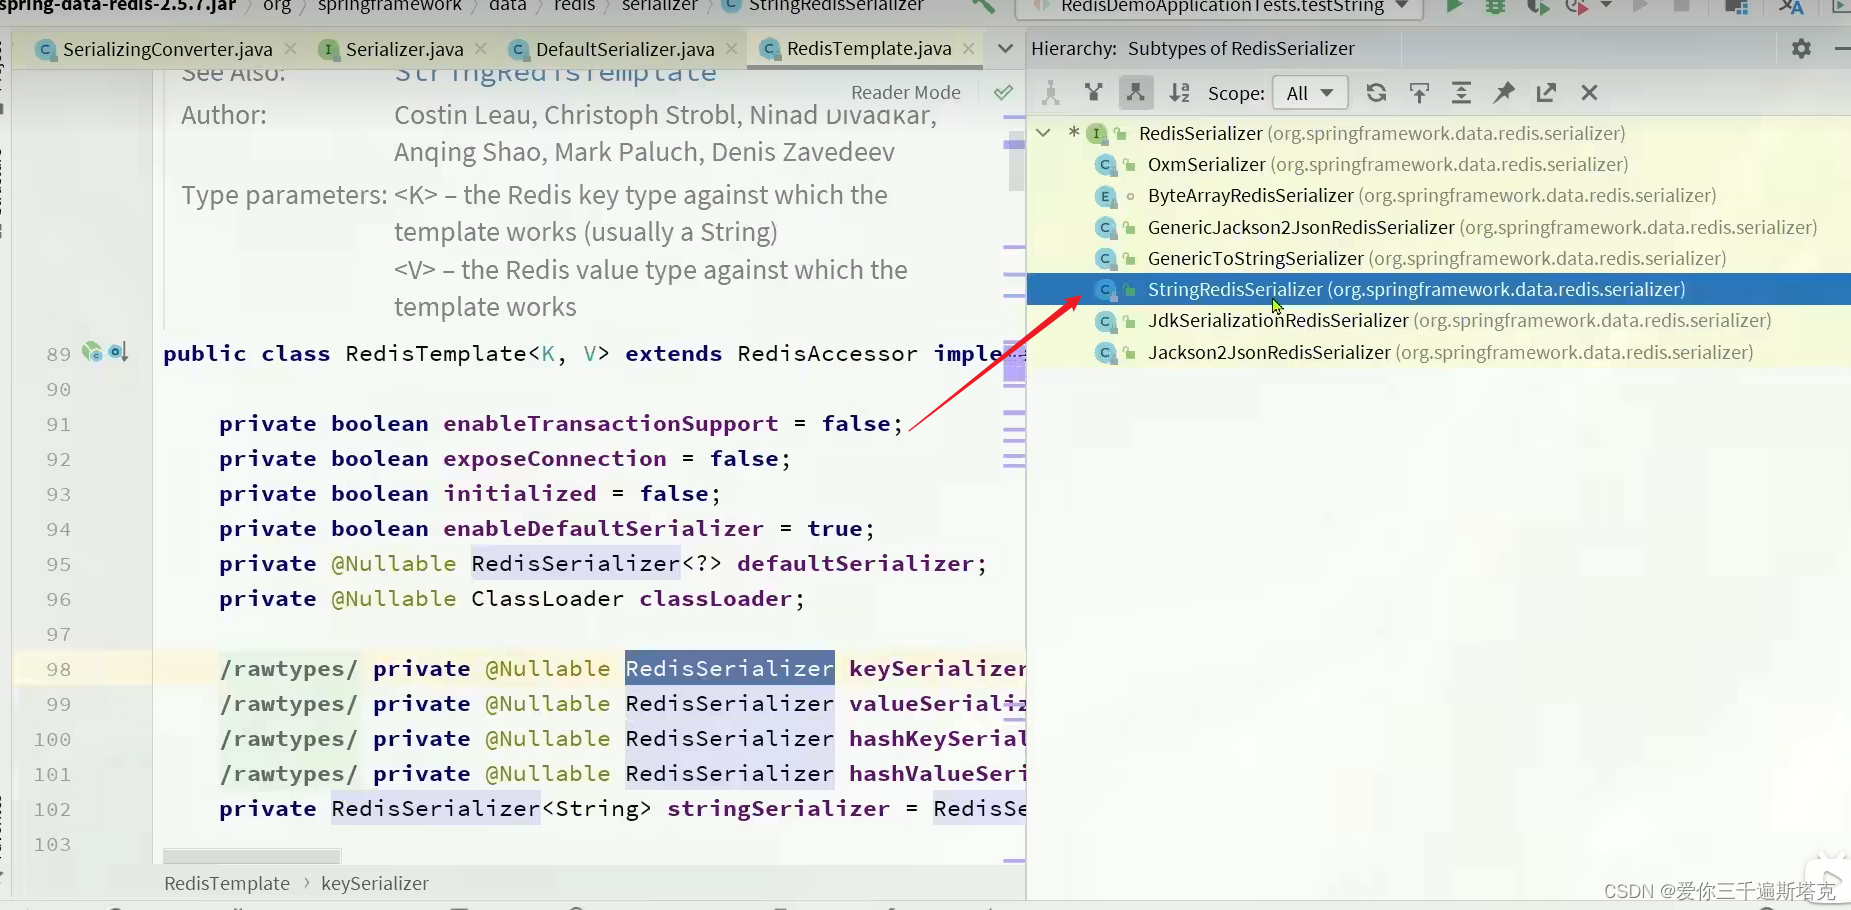Open hidden editor tabs chevron
Viewport: 1851px width, 910px height.
click(1006, 48)
